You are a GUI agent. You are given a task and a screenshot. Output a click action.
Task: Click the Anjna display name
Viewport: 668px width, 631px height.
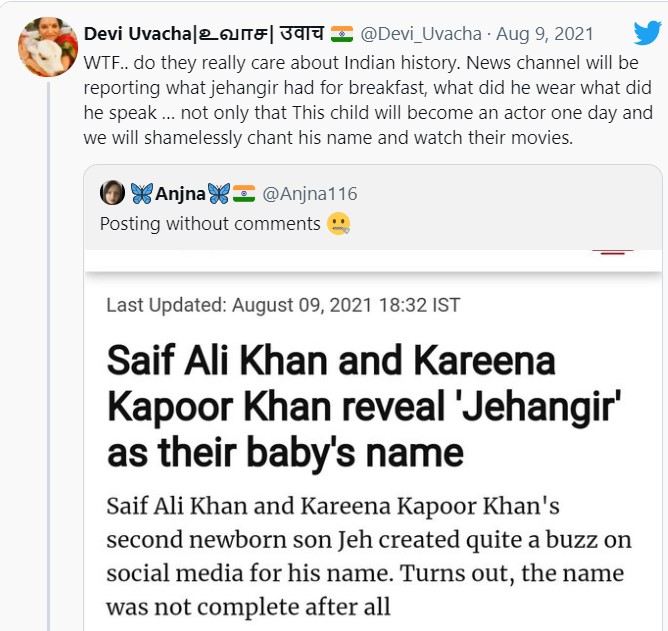(x=180, y=193)
